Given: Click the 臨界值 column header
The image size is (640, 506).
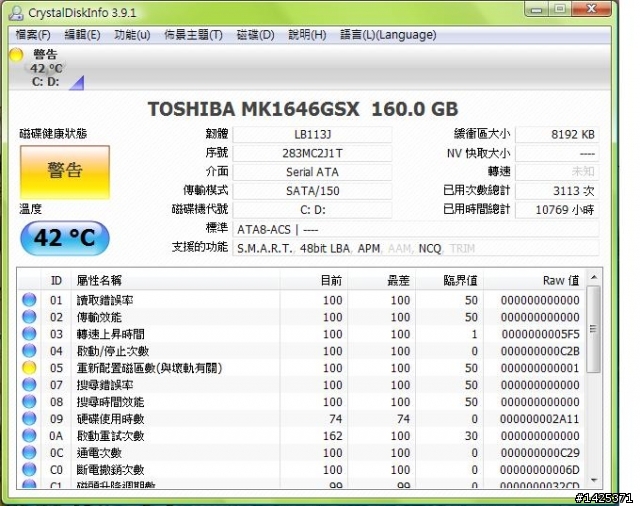Looking at the screenshot, I should 449,280.
